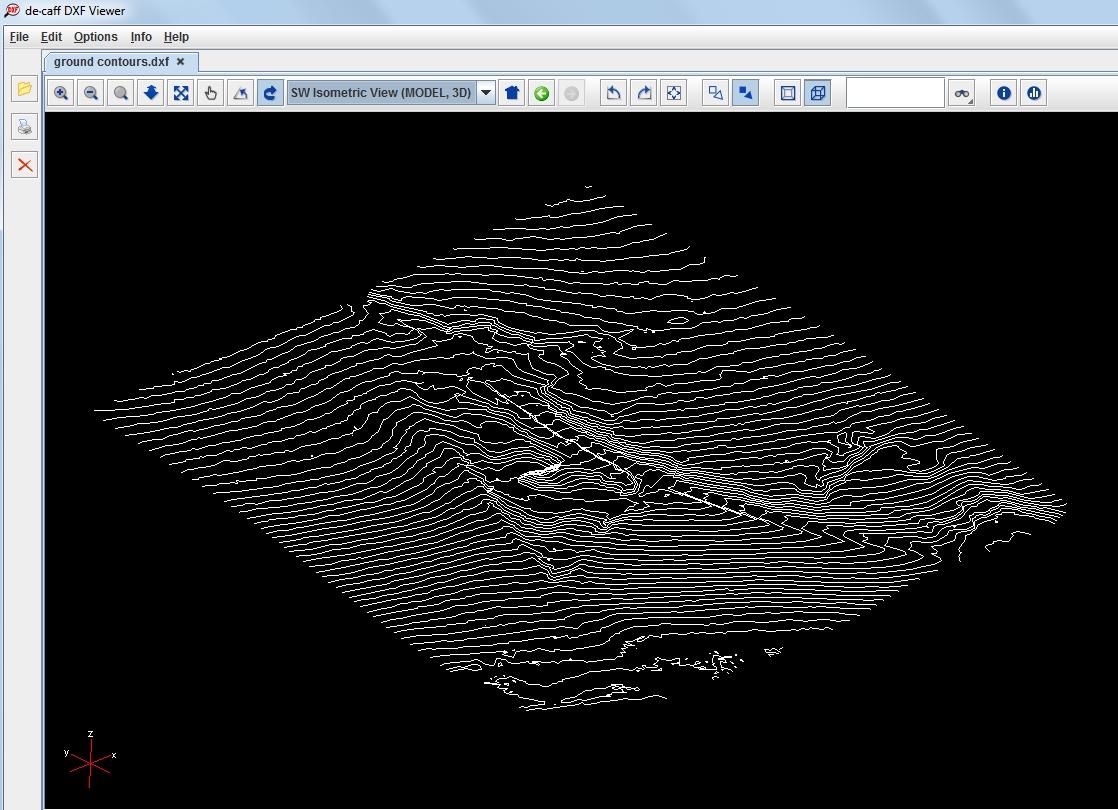Go to previous view with green arrow

542,93
